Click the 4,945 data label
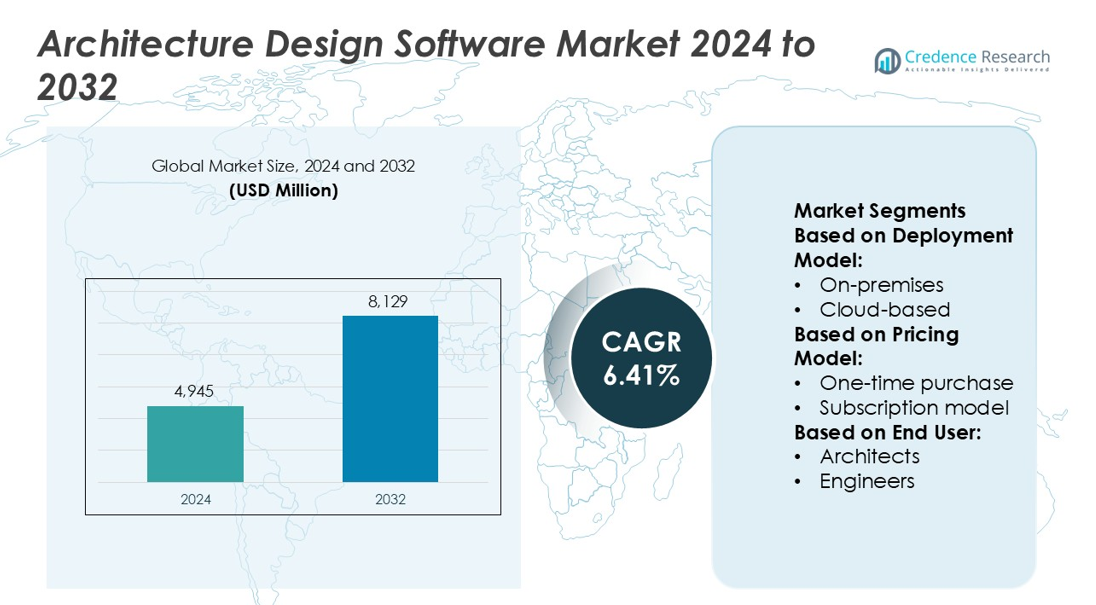This screenshot has height=605, width=1096. 194,391
